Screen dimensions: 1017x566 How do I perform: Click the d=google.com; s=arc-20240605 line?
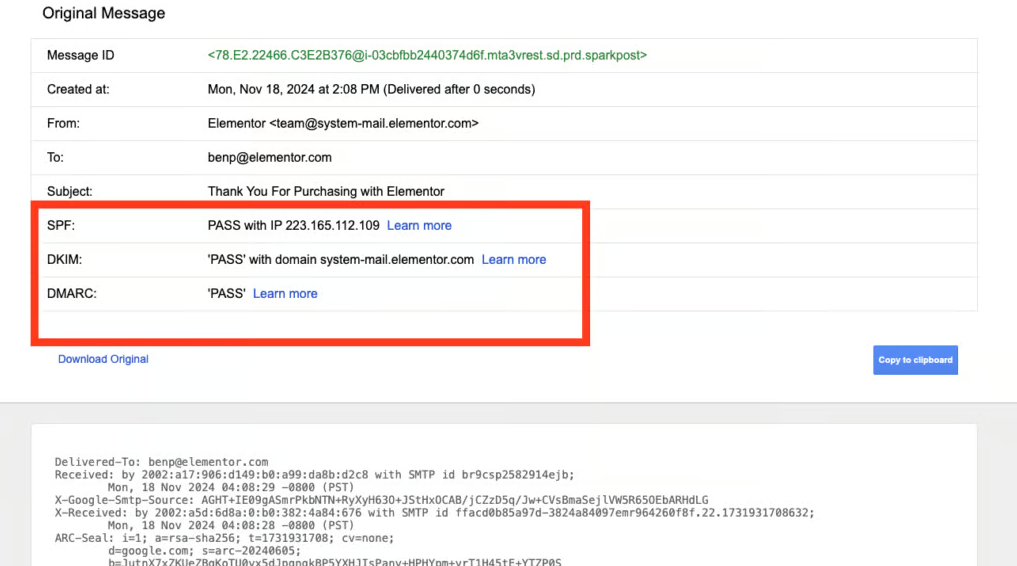[x=204, y=550]
